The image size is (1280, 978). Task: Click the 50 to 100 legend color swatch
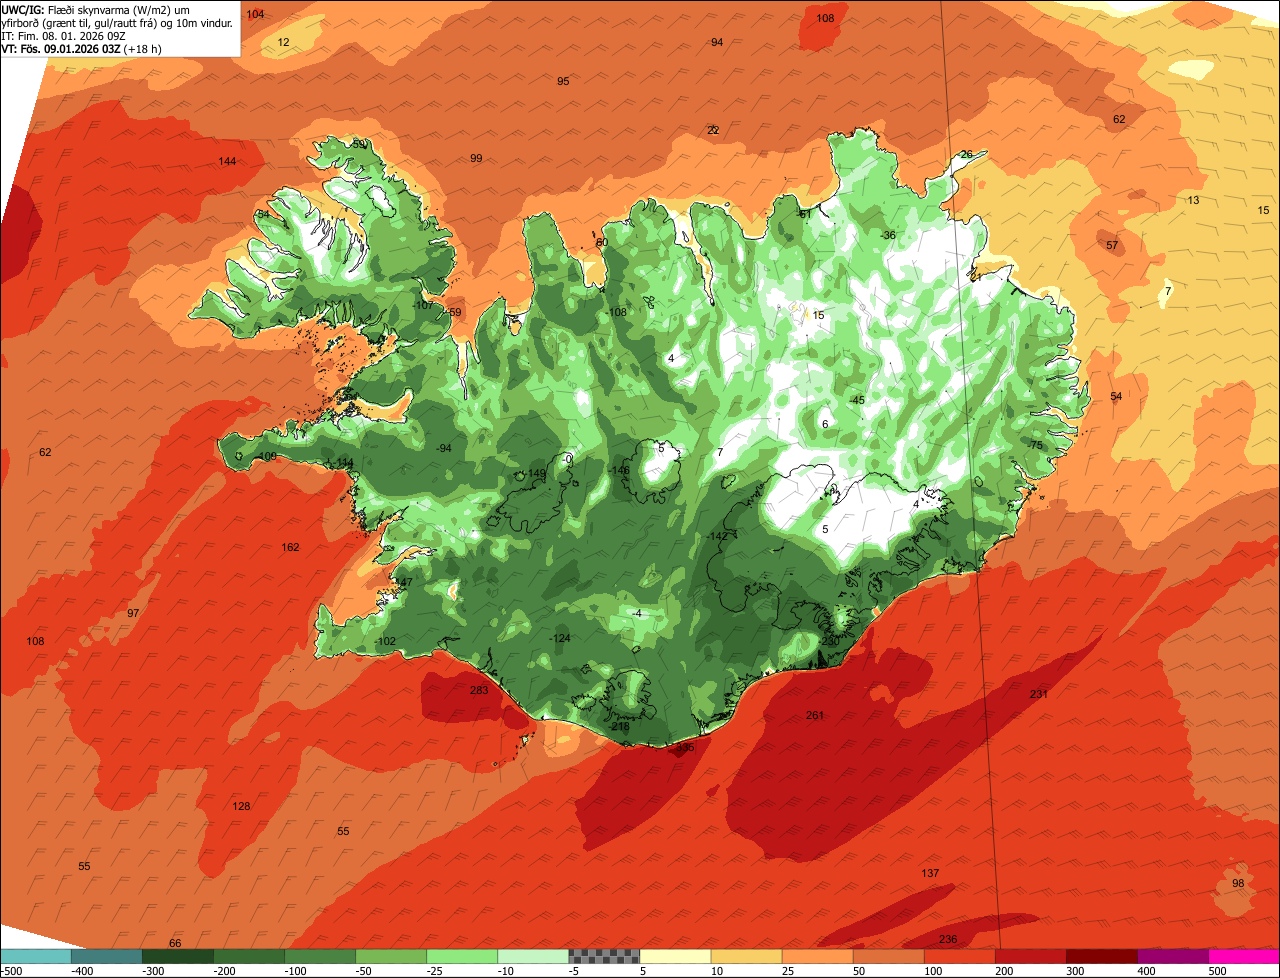pyautogui.click(x=888, y=956)
